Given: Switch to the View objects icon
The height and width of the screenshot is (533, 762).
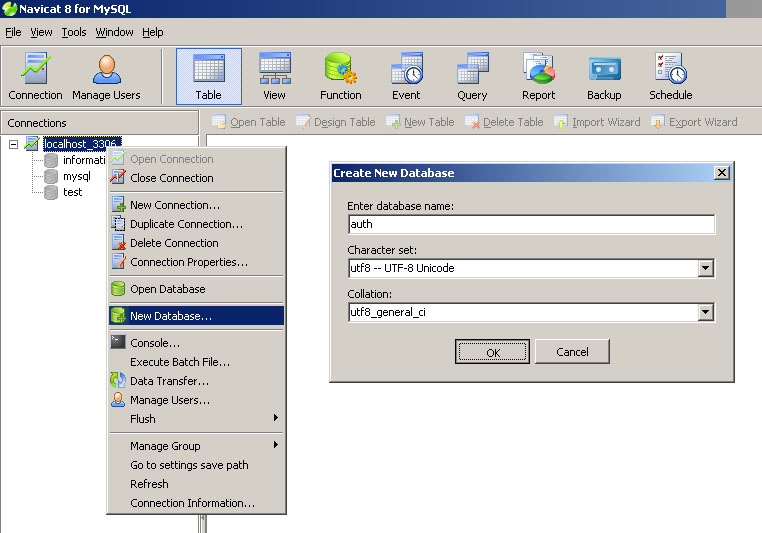Looking at the screenshot, I should (x=275, y=76).
